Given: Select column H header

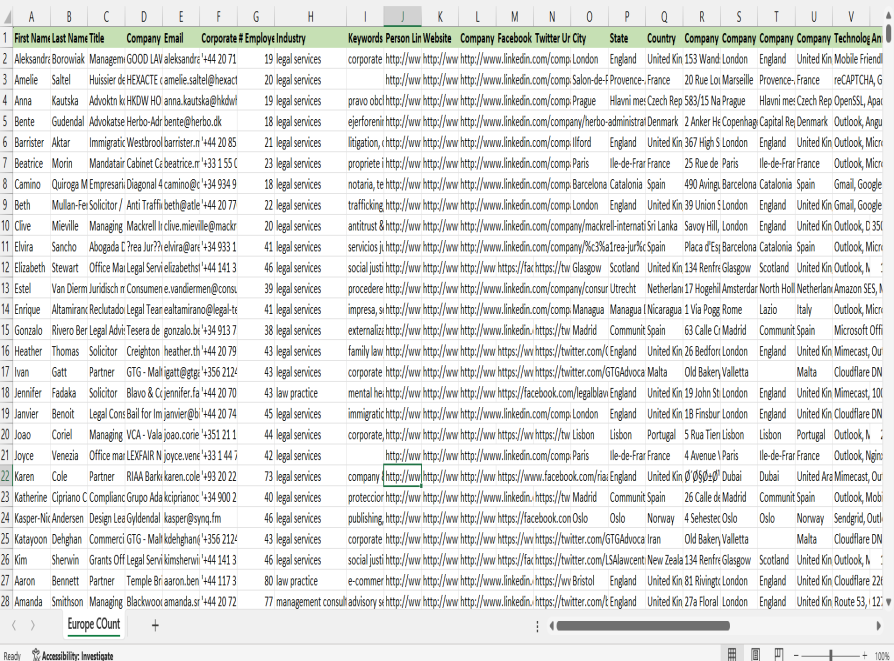Looking at the screenshot, I should tap(310, 17).
